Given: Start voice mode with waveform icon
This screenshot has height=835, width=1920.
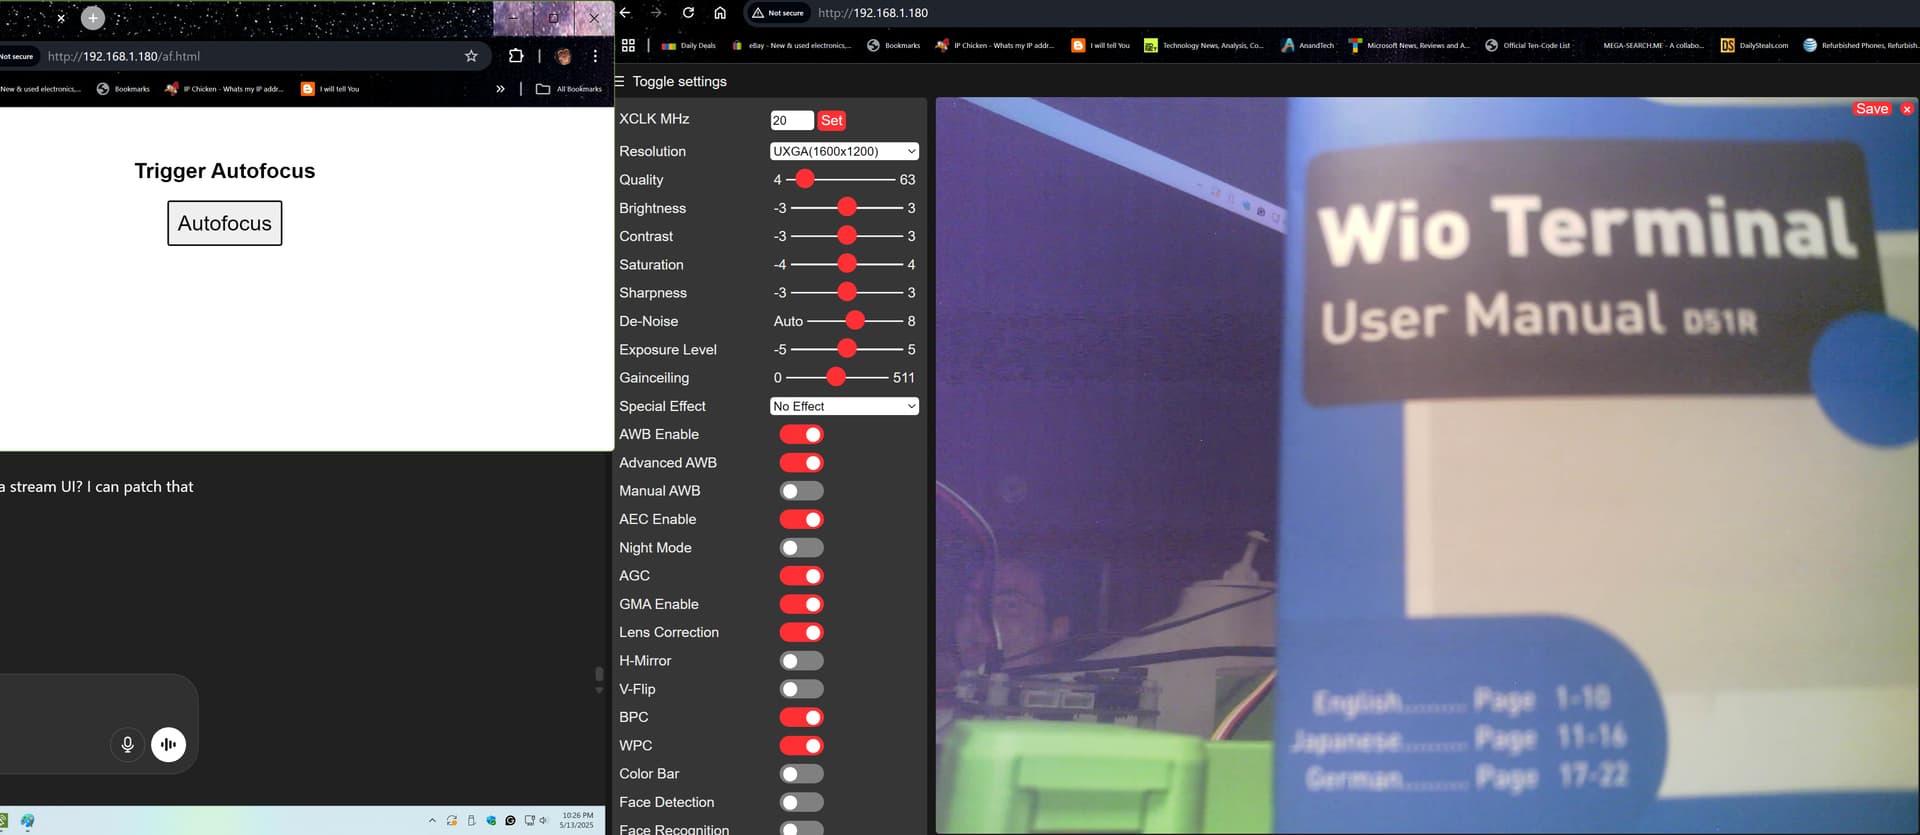Looking at the screenshot, I should point(168,744).
